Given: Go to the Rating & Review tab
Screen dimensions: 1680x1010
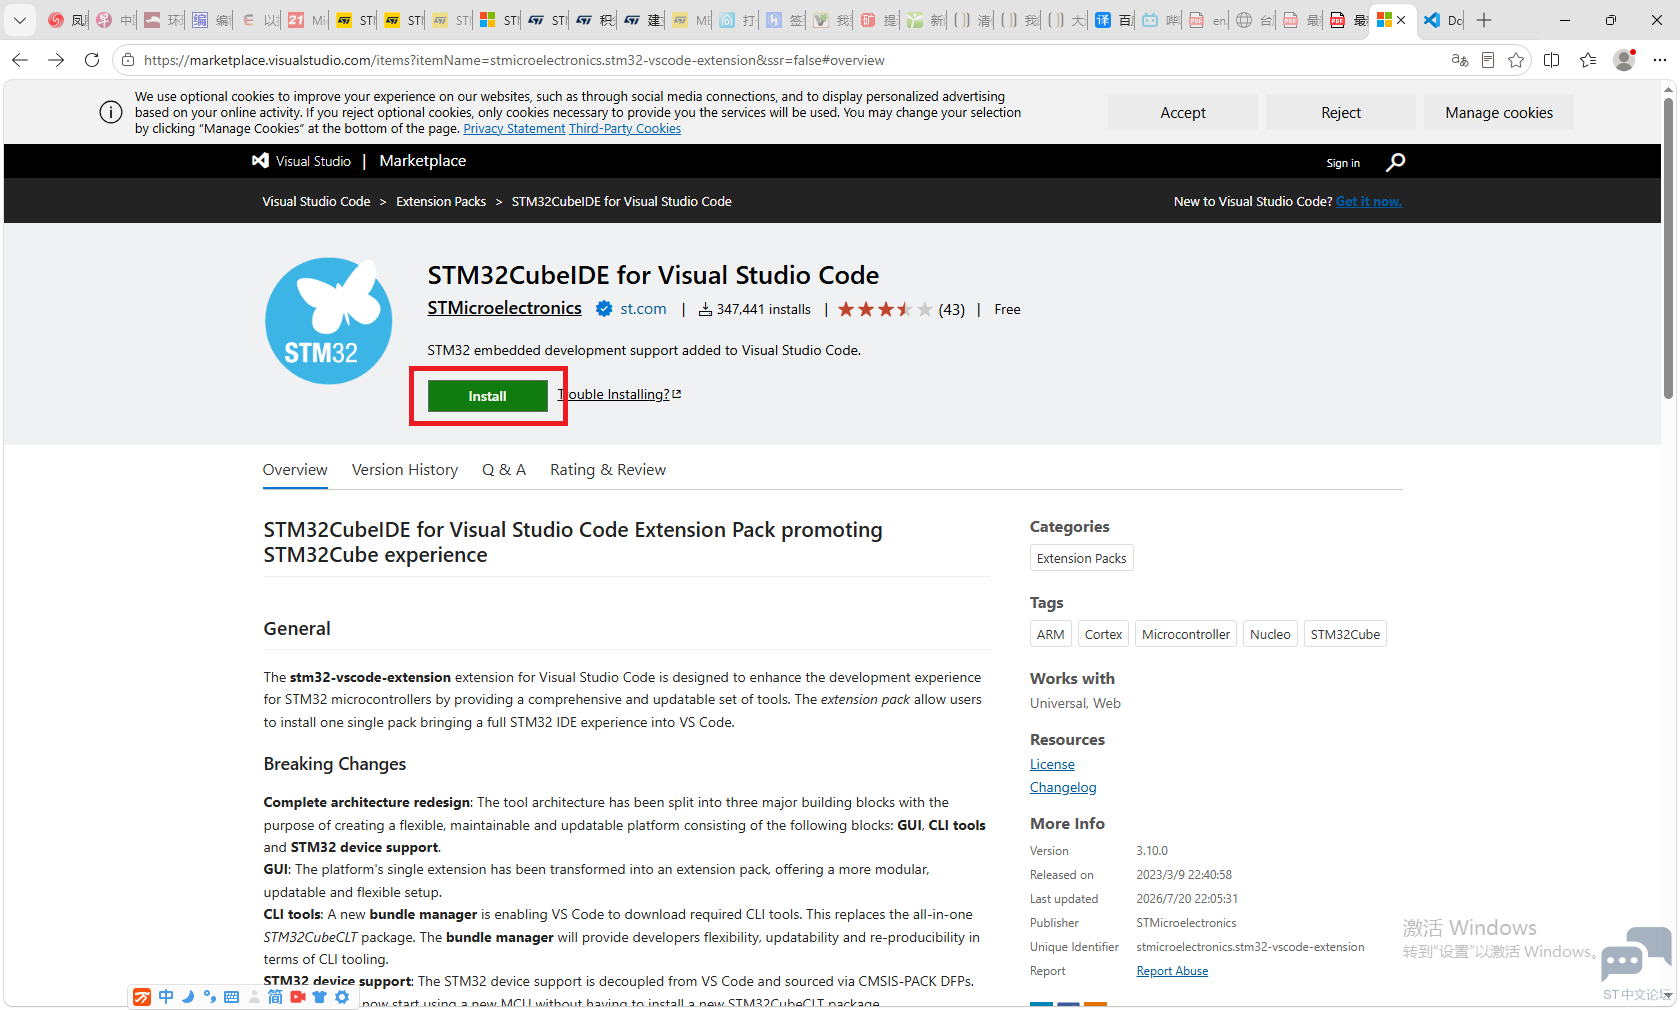Looking at the screenshot, I should (608, 470).
